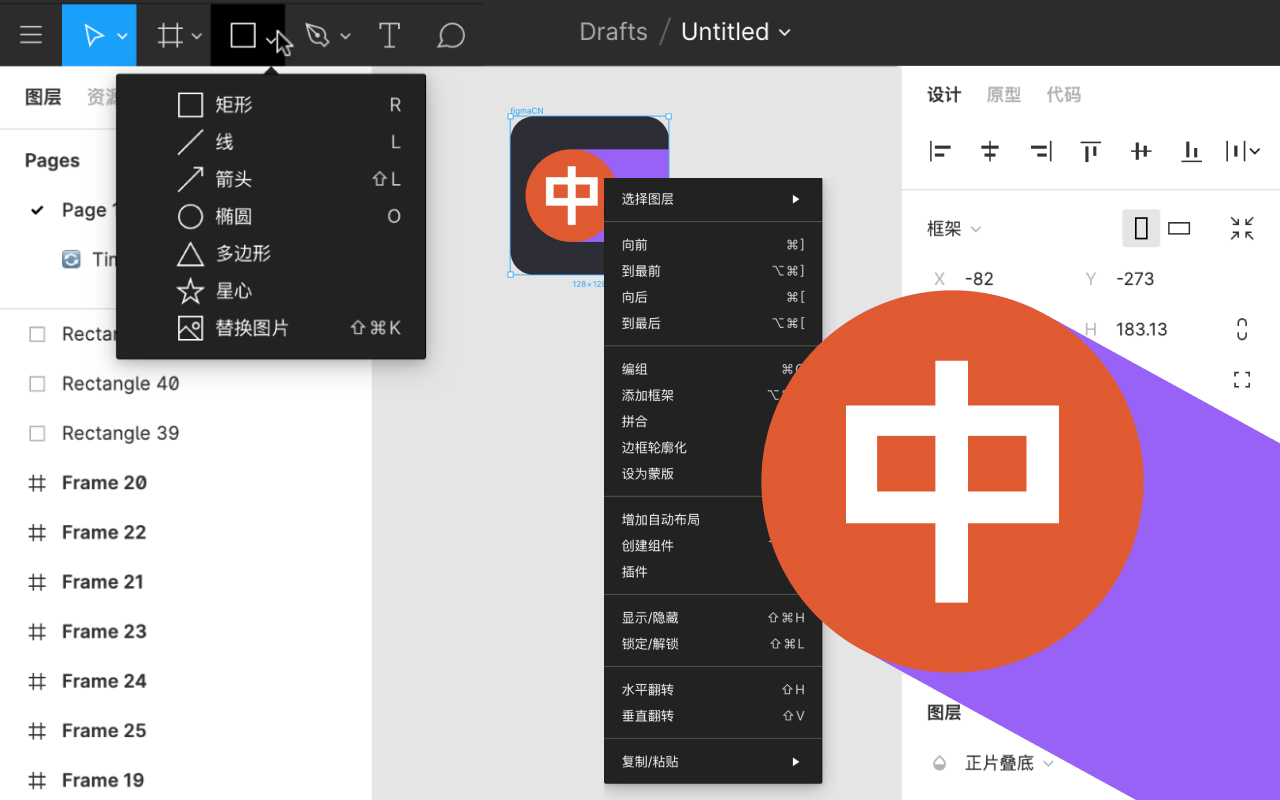Open the Drafts breadcrumb link
1280x800 pixels.
pyautogui.click(x=613, y=31)
